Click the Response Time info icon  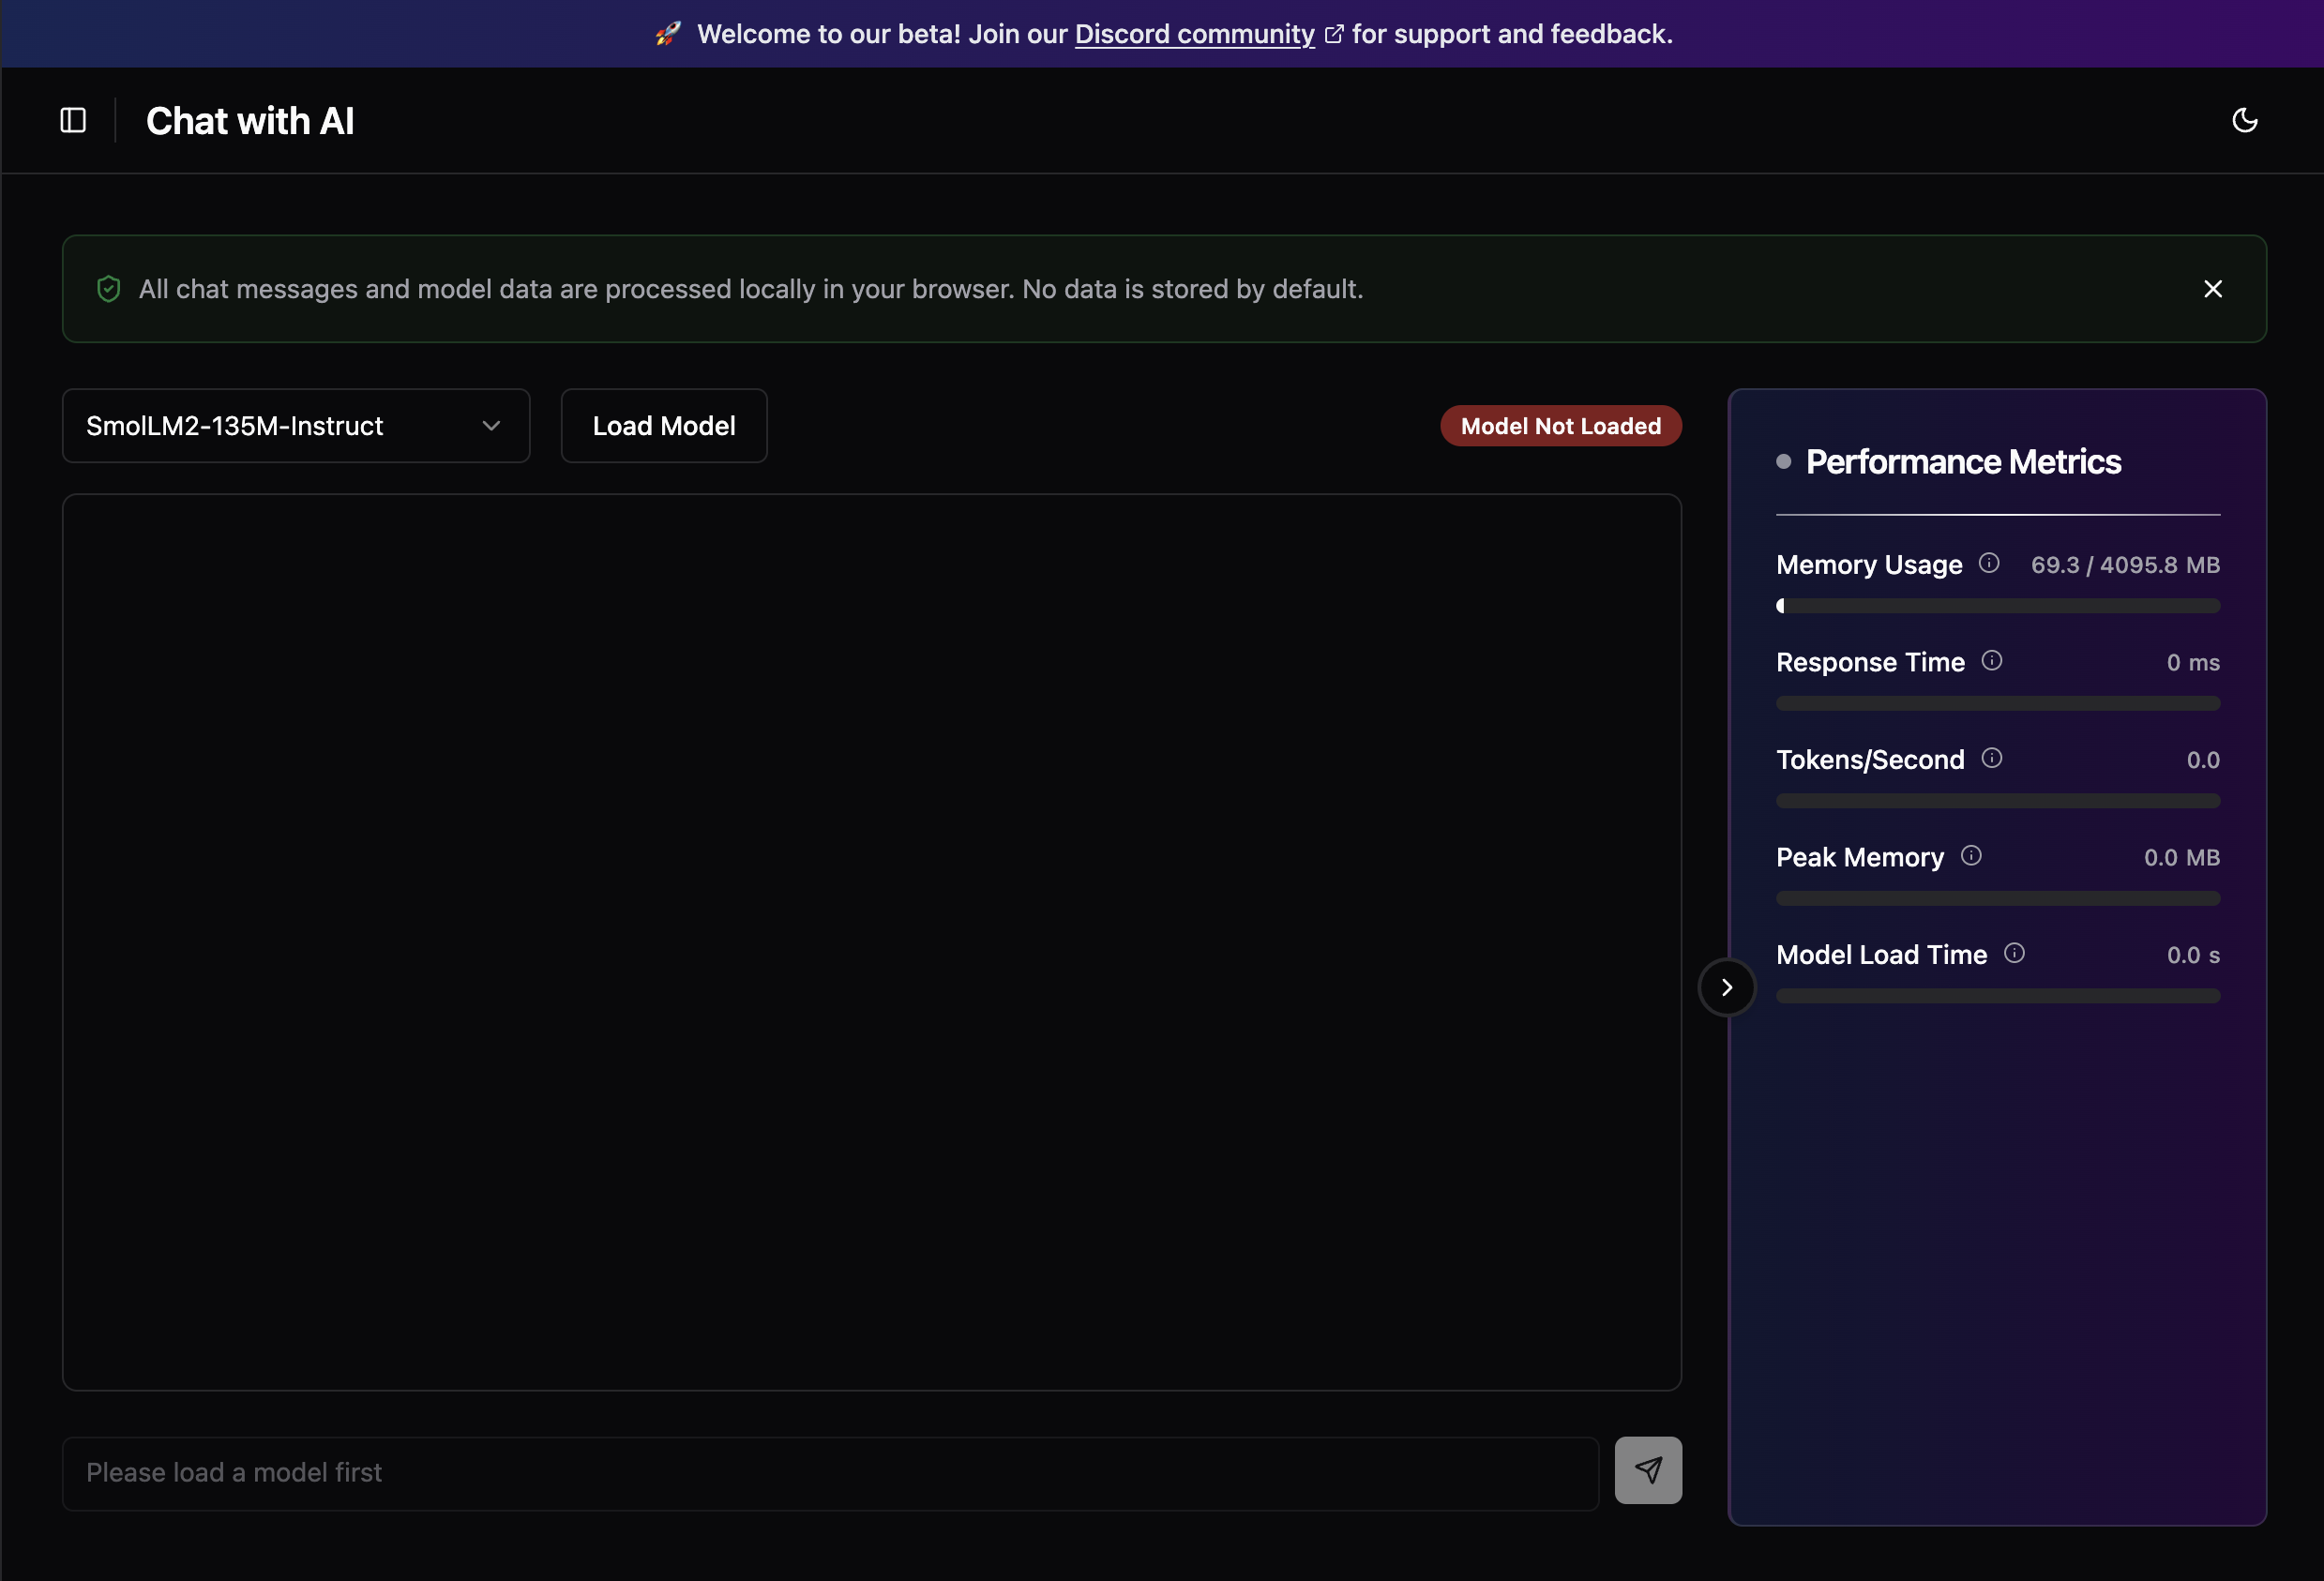1991,661
